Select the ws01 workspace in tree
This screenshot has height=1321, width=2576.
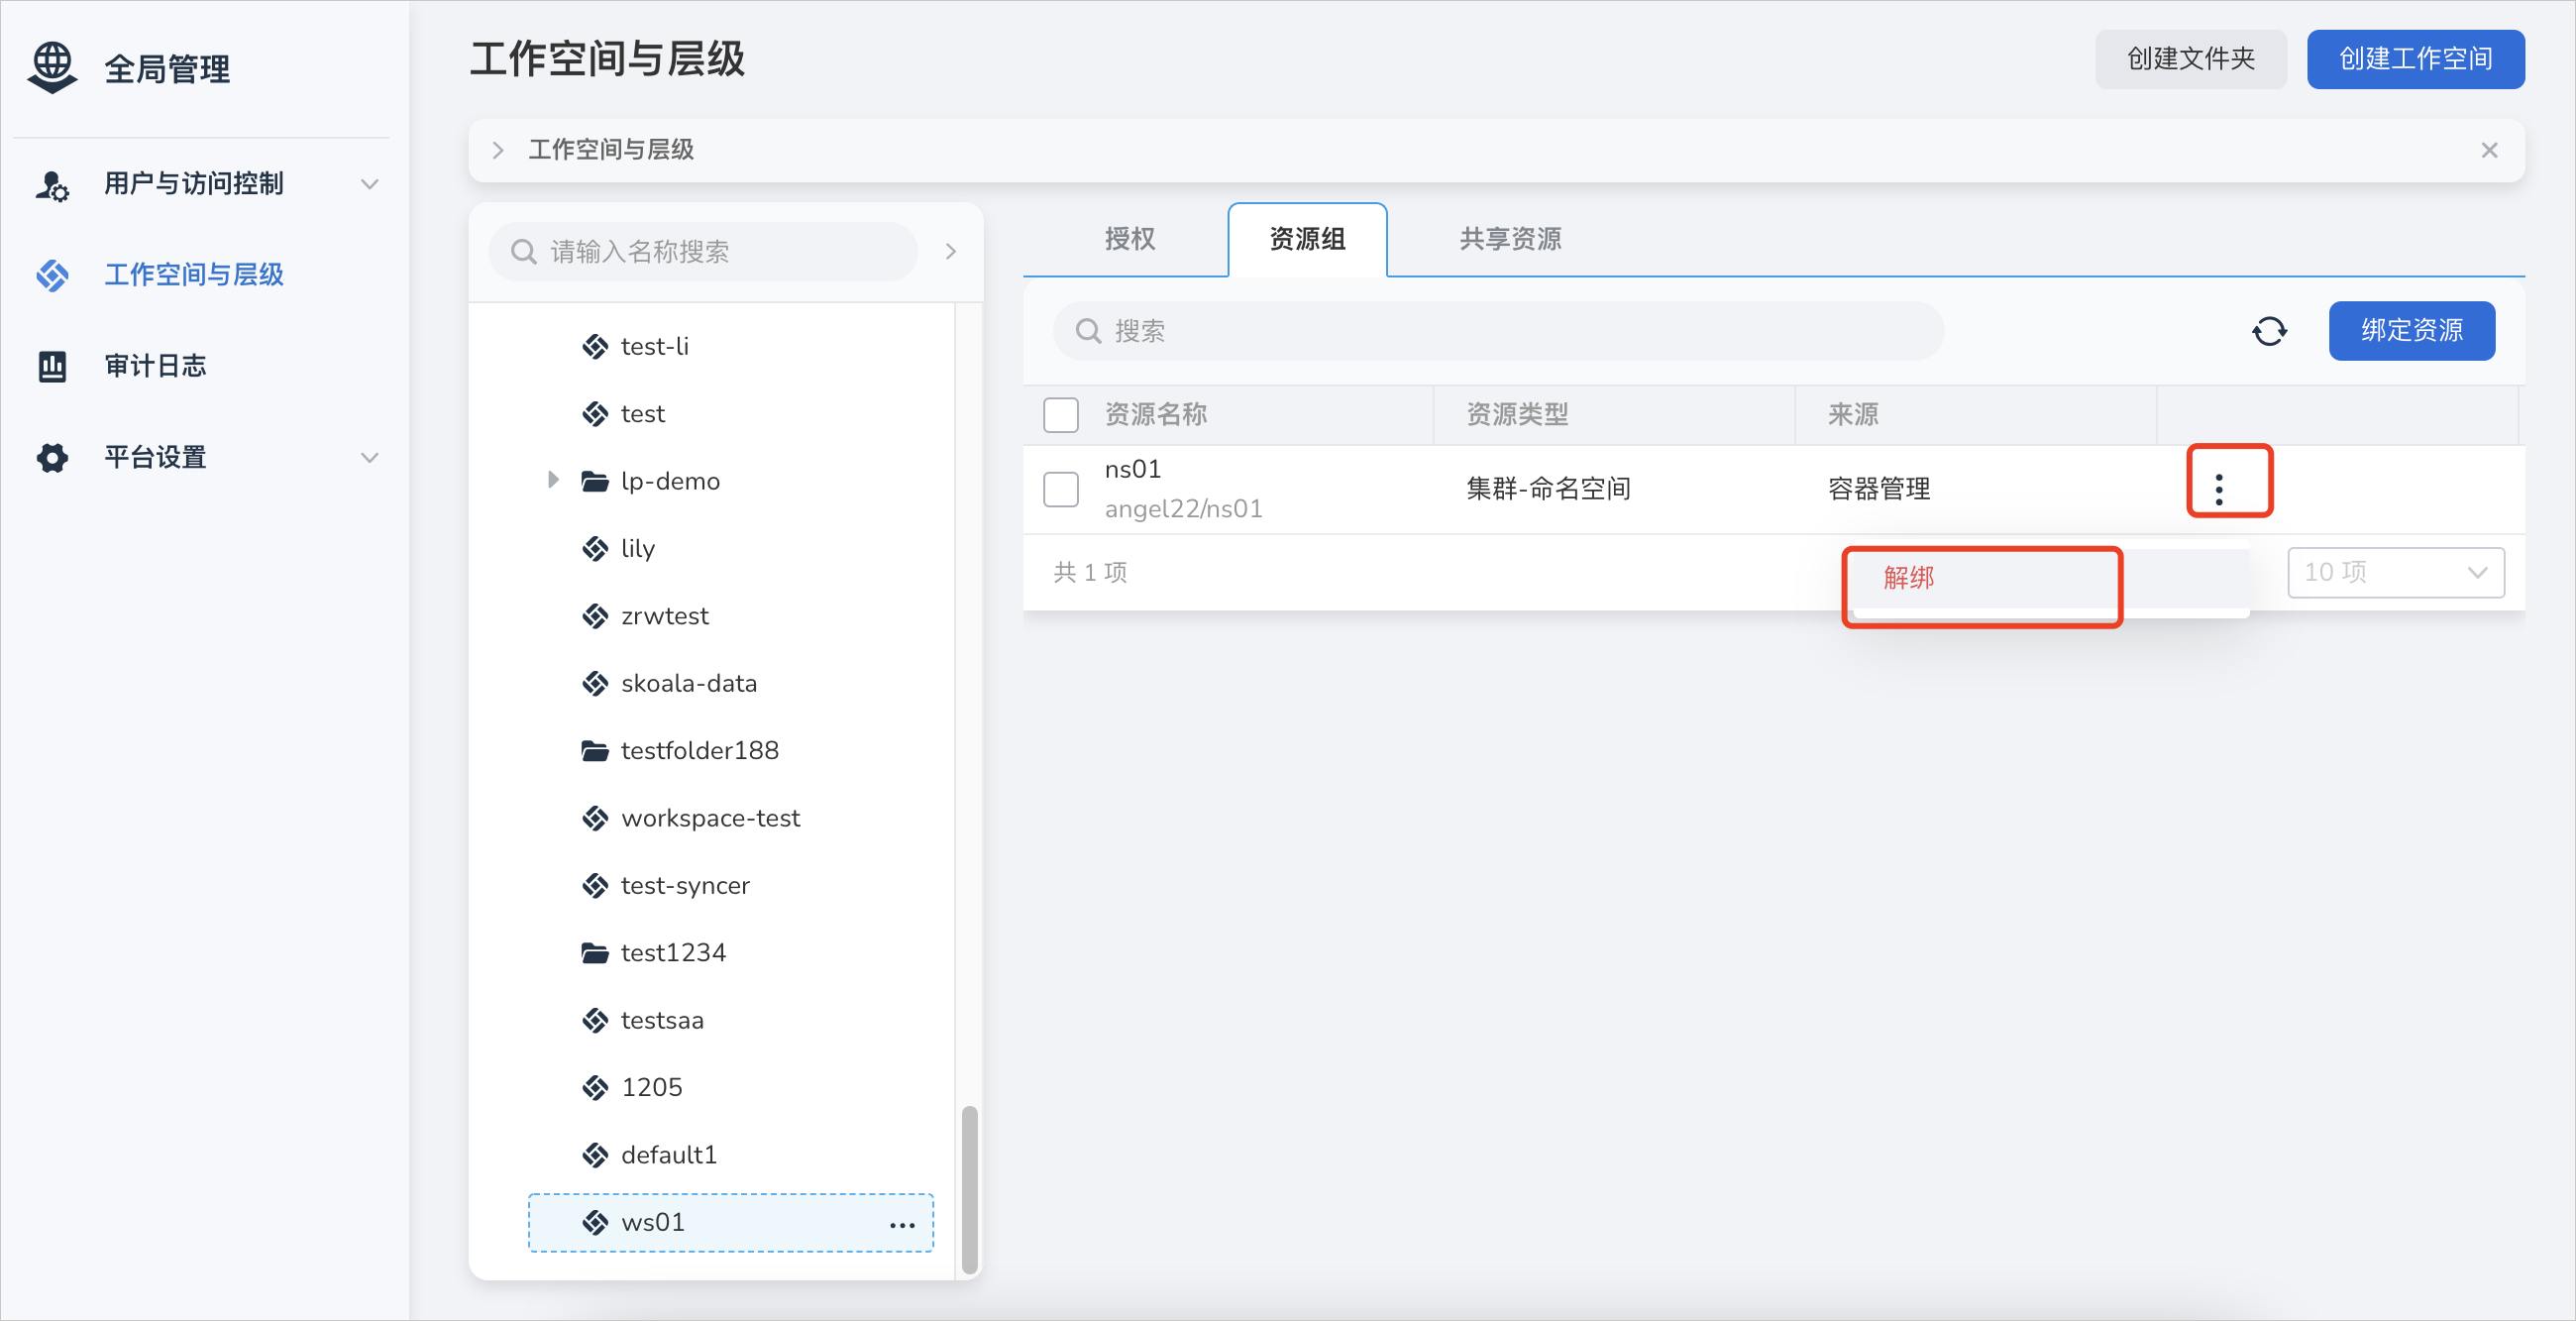tap(731, 1223)
